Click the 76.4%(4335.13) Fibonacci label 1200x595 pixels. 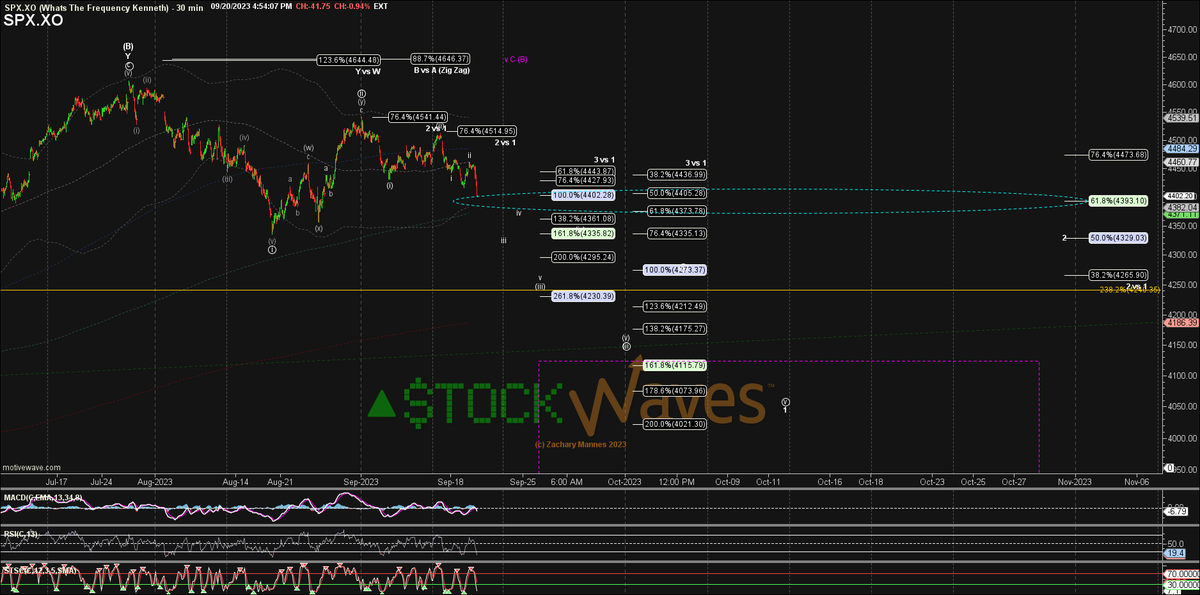678,233
